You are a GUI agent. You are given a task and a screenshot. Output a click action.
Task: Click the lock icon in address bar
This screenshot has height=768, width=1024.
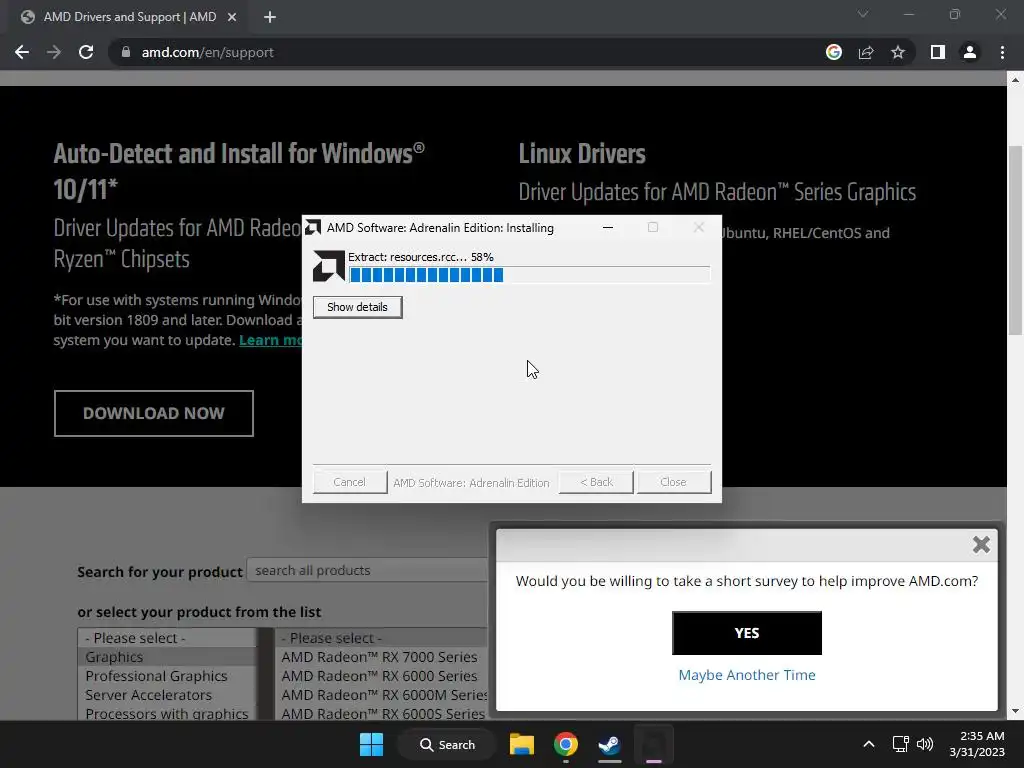[x=126, y=52]
